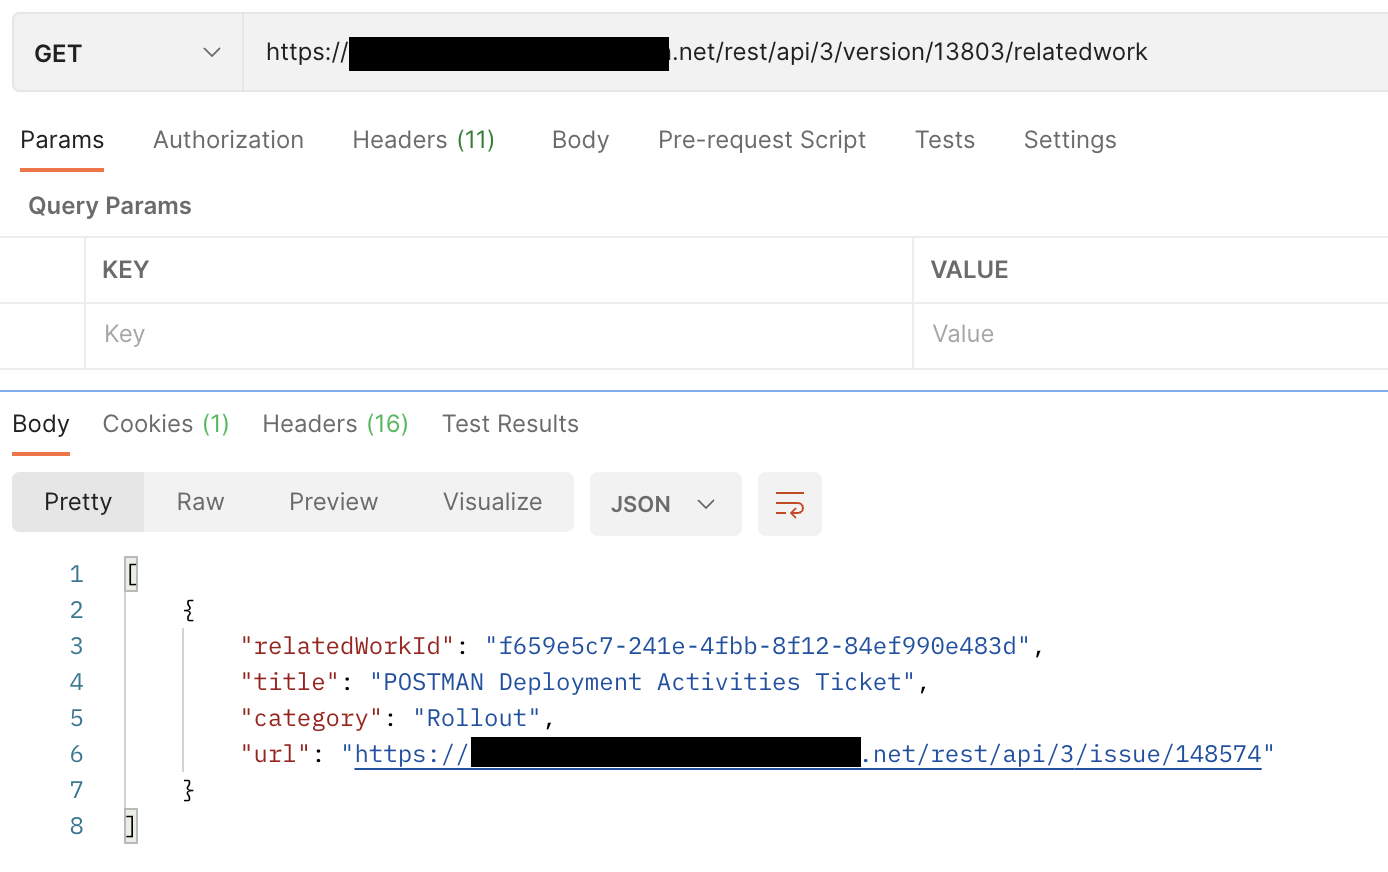Click line number 3 in the response gutter

pyautogui.click(x=76, y=646)
